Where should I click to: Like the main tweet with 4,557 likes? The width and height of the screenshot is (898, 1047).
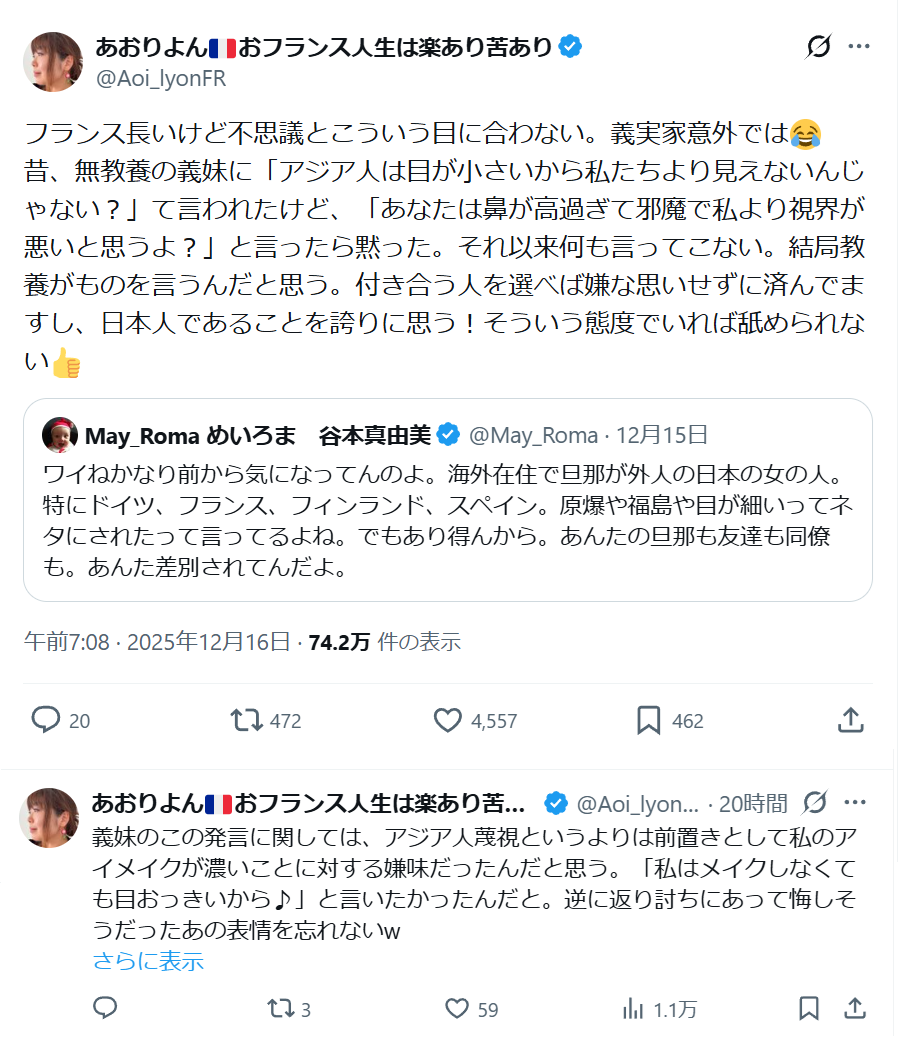point(447,720)
